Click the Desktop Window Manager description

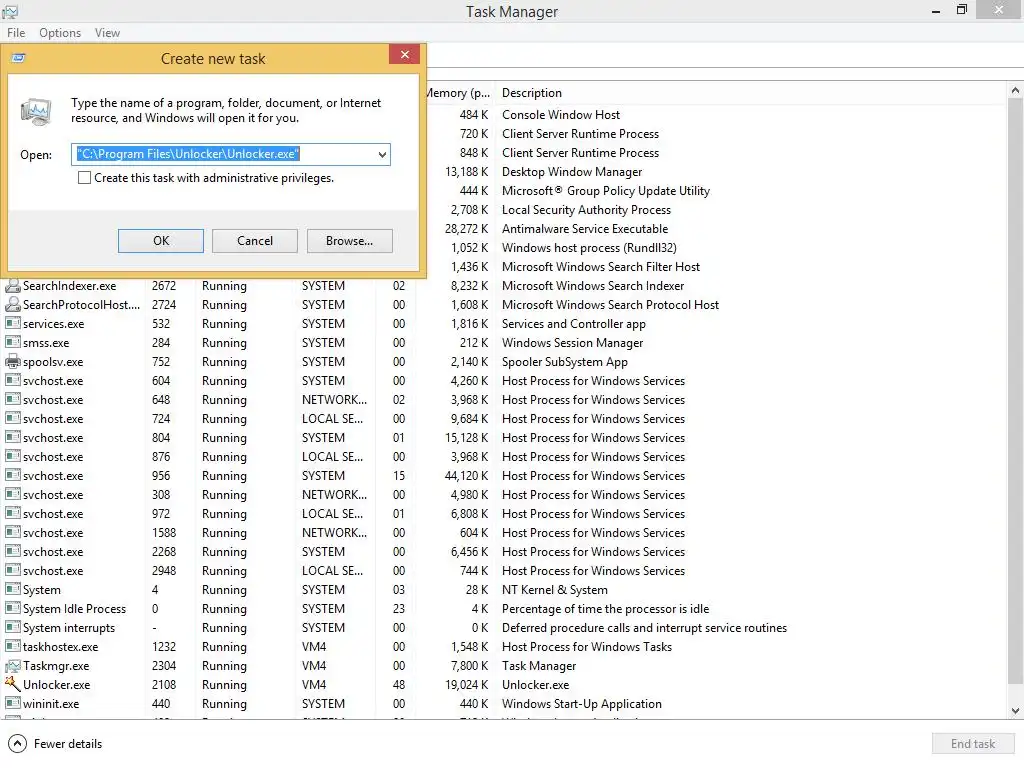[571, 172]
